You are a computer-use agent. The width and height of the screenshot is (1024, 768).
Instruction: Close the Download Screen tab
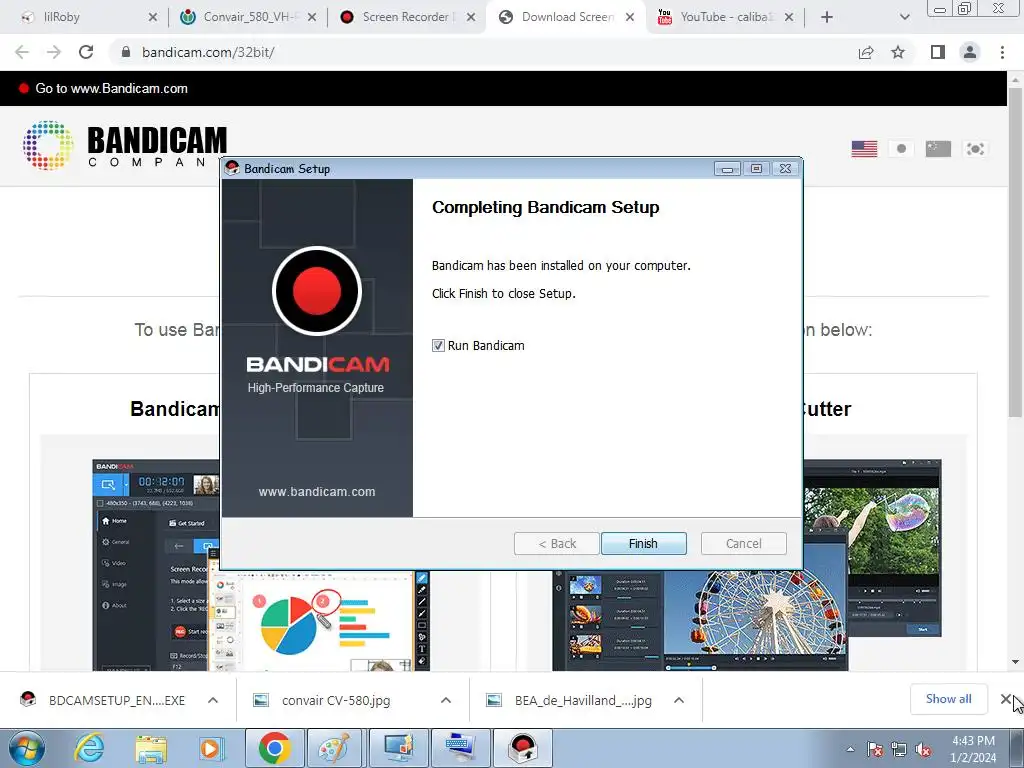630,17
